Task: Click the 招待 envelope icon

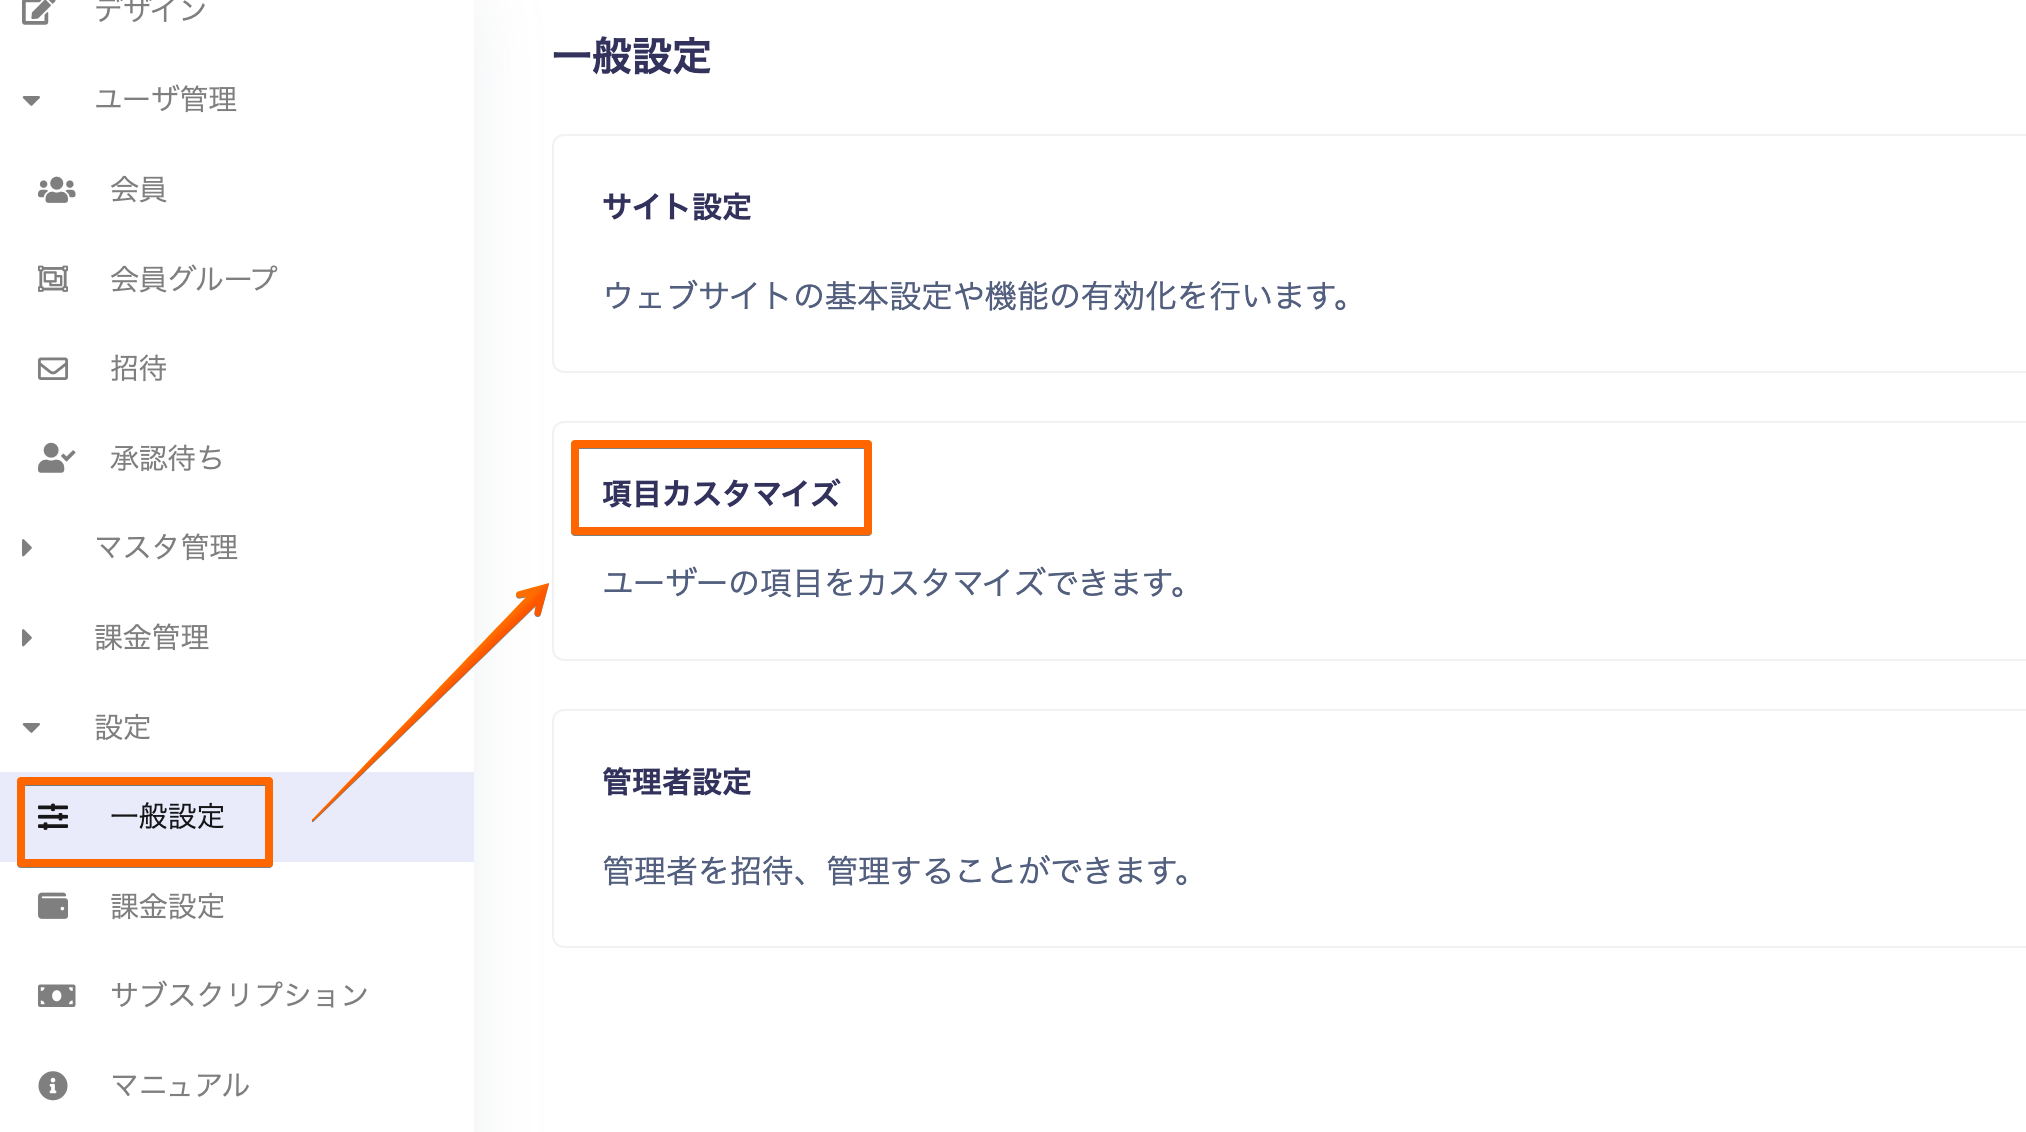Action: 53,369
